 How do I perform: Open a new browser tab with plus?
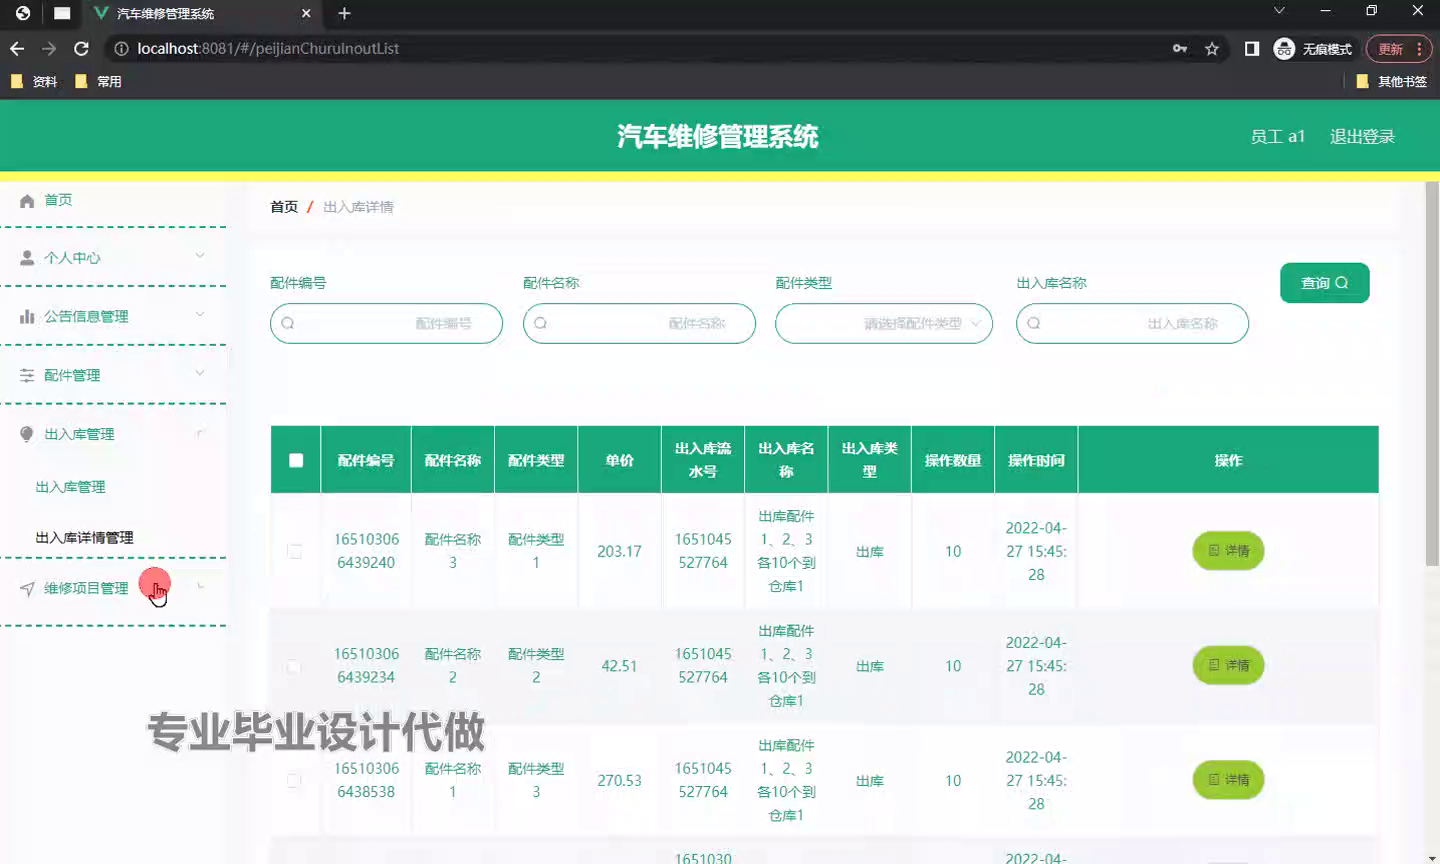(344, 13)
